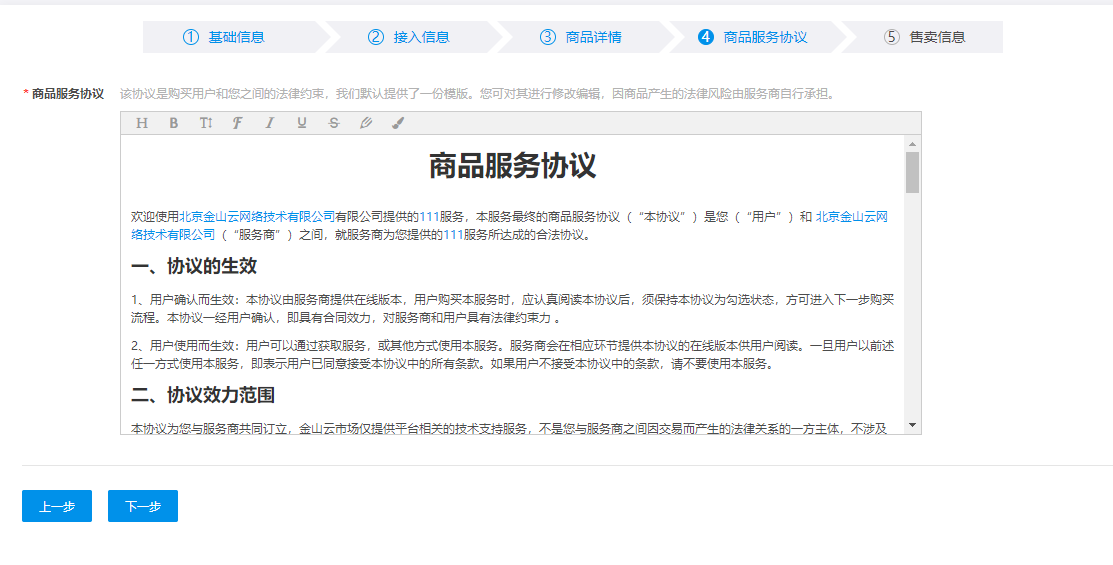Apply strikethrough formatting
1113x565 pixels.
[334, 123]
